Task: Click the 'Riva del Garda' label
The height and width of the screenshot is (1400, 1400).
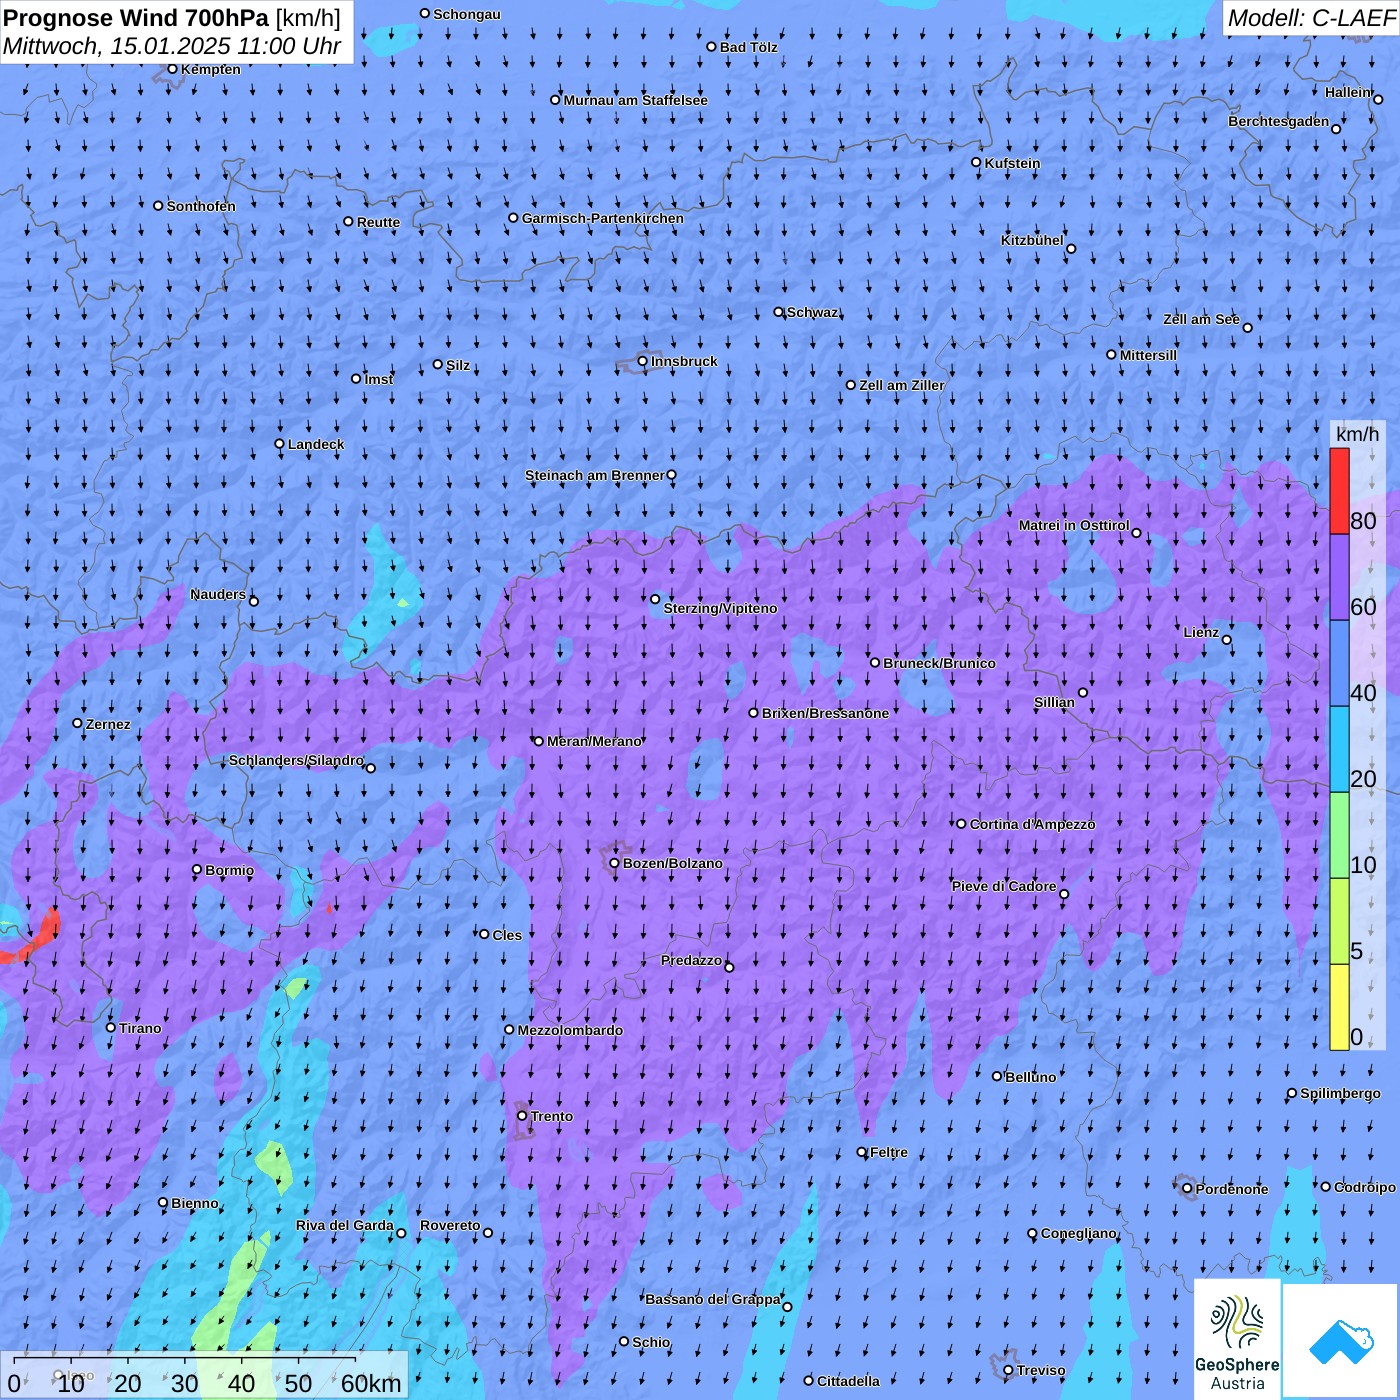Action: click(x=345, y=1225)
